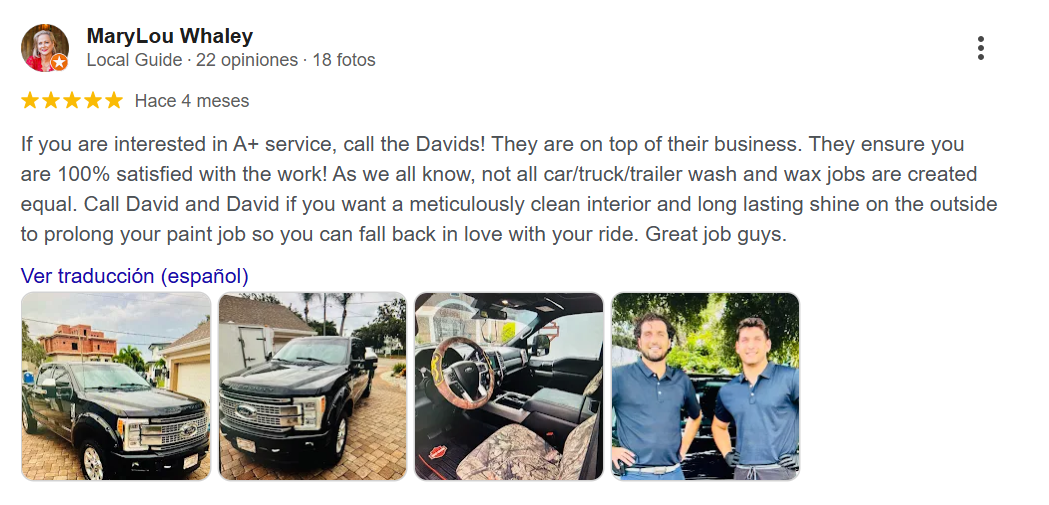1049x505 pixels.
Task: Open the three-dot review options menu
Action: tap(980, 48)
